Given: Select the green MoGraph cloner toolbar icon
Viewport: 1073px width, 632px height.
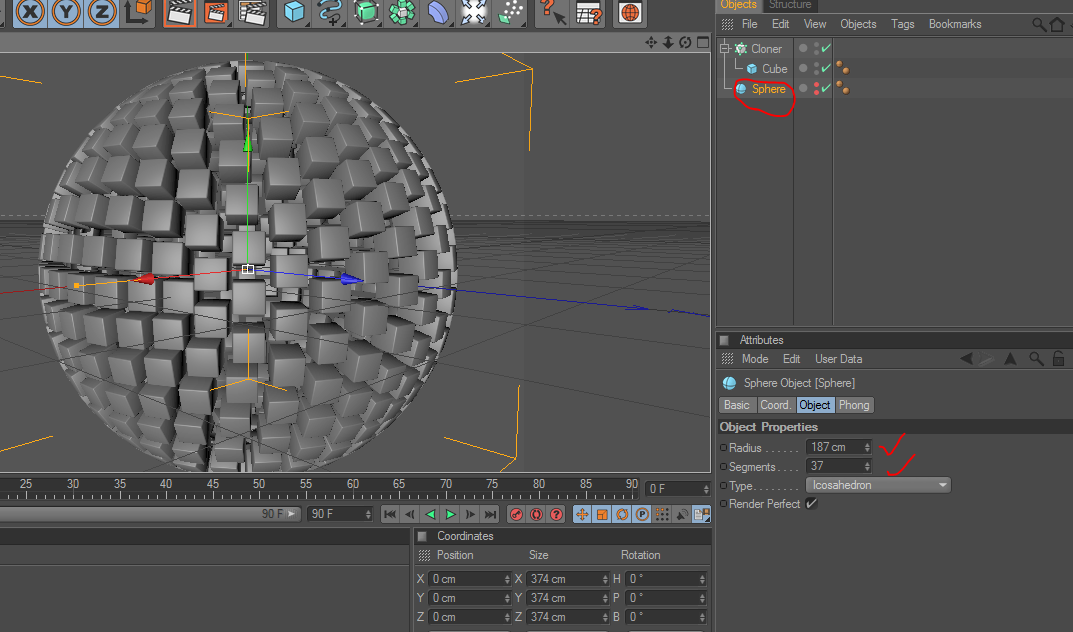Looking at the screenshot, I should 402,12.
